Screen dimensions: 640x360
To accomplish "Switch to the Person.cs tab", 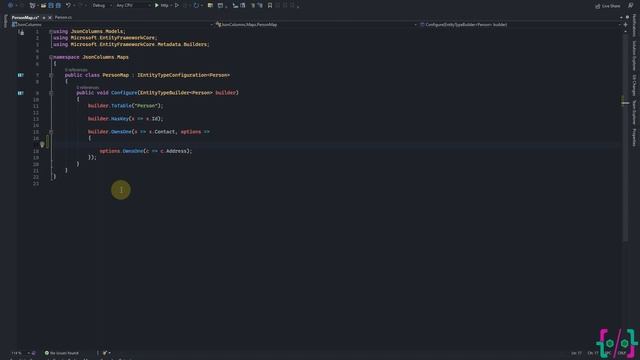I will tap(63, 18).
